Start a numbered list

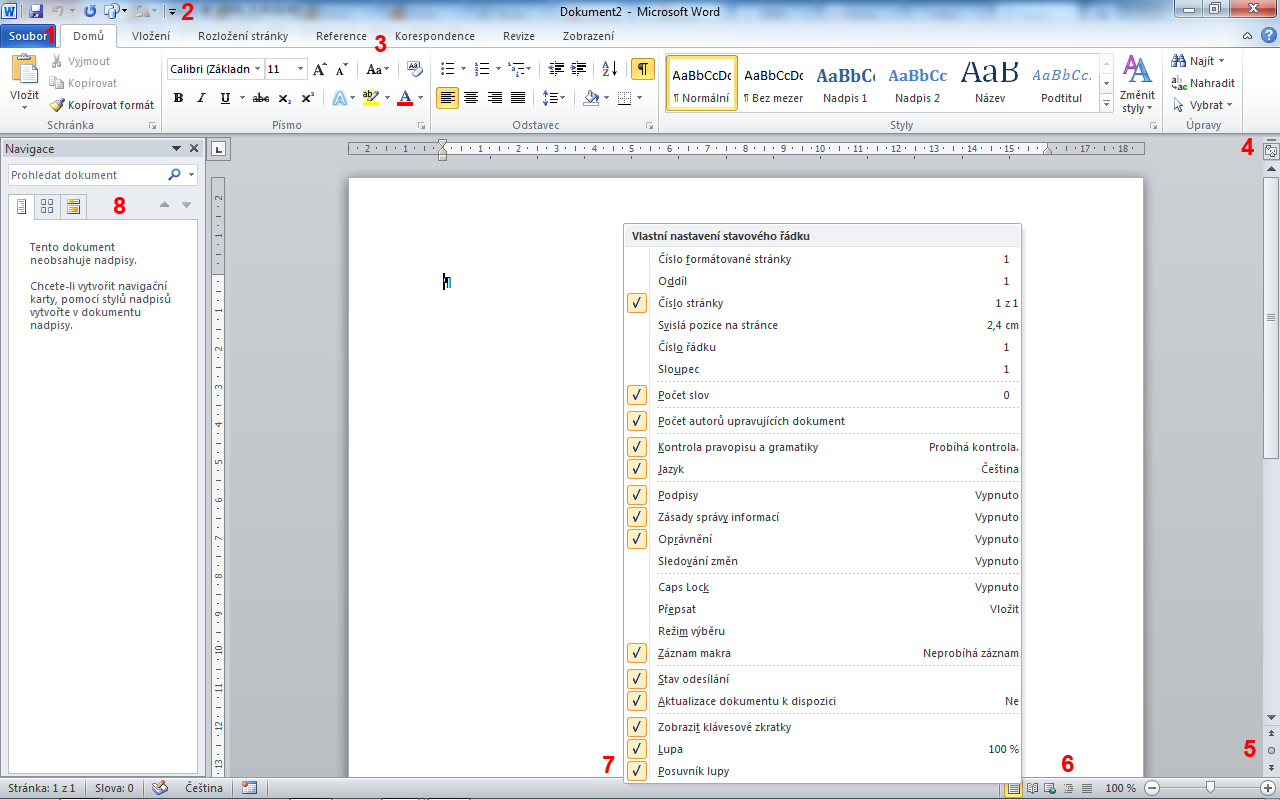[481, 69]
